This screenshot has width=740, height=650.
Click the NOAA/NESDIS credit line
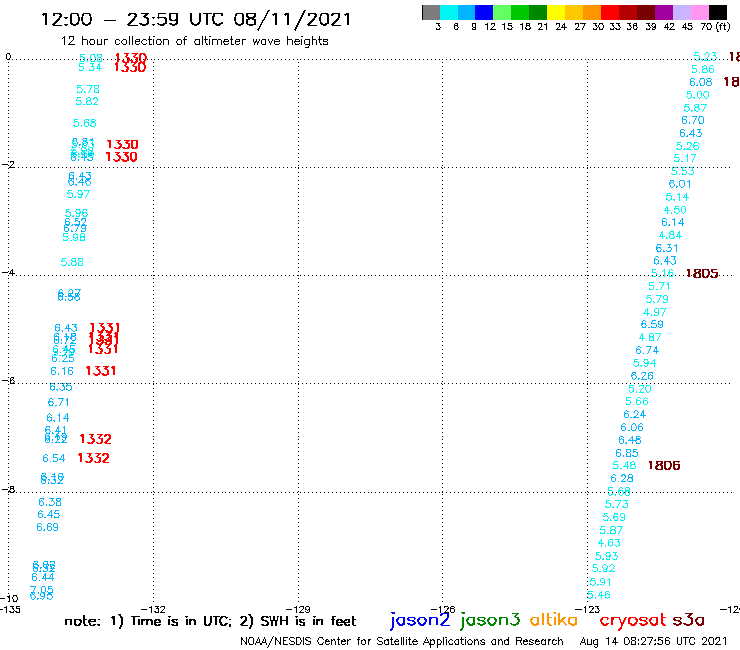coord(402,641)
